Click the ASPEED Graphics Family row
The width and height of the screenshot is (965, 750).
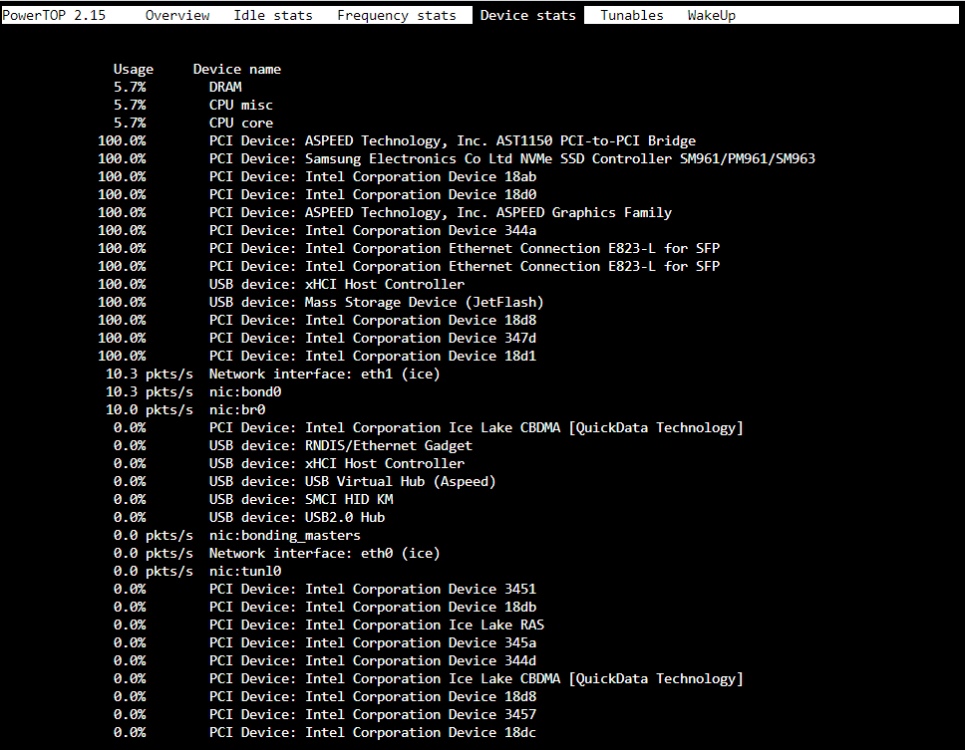tap(385, 212)
